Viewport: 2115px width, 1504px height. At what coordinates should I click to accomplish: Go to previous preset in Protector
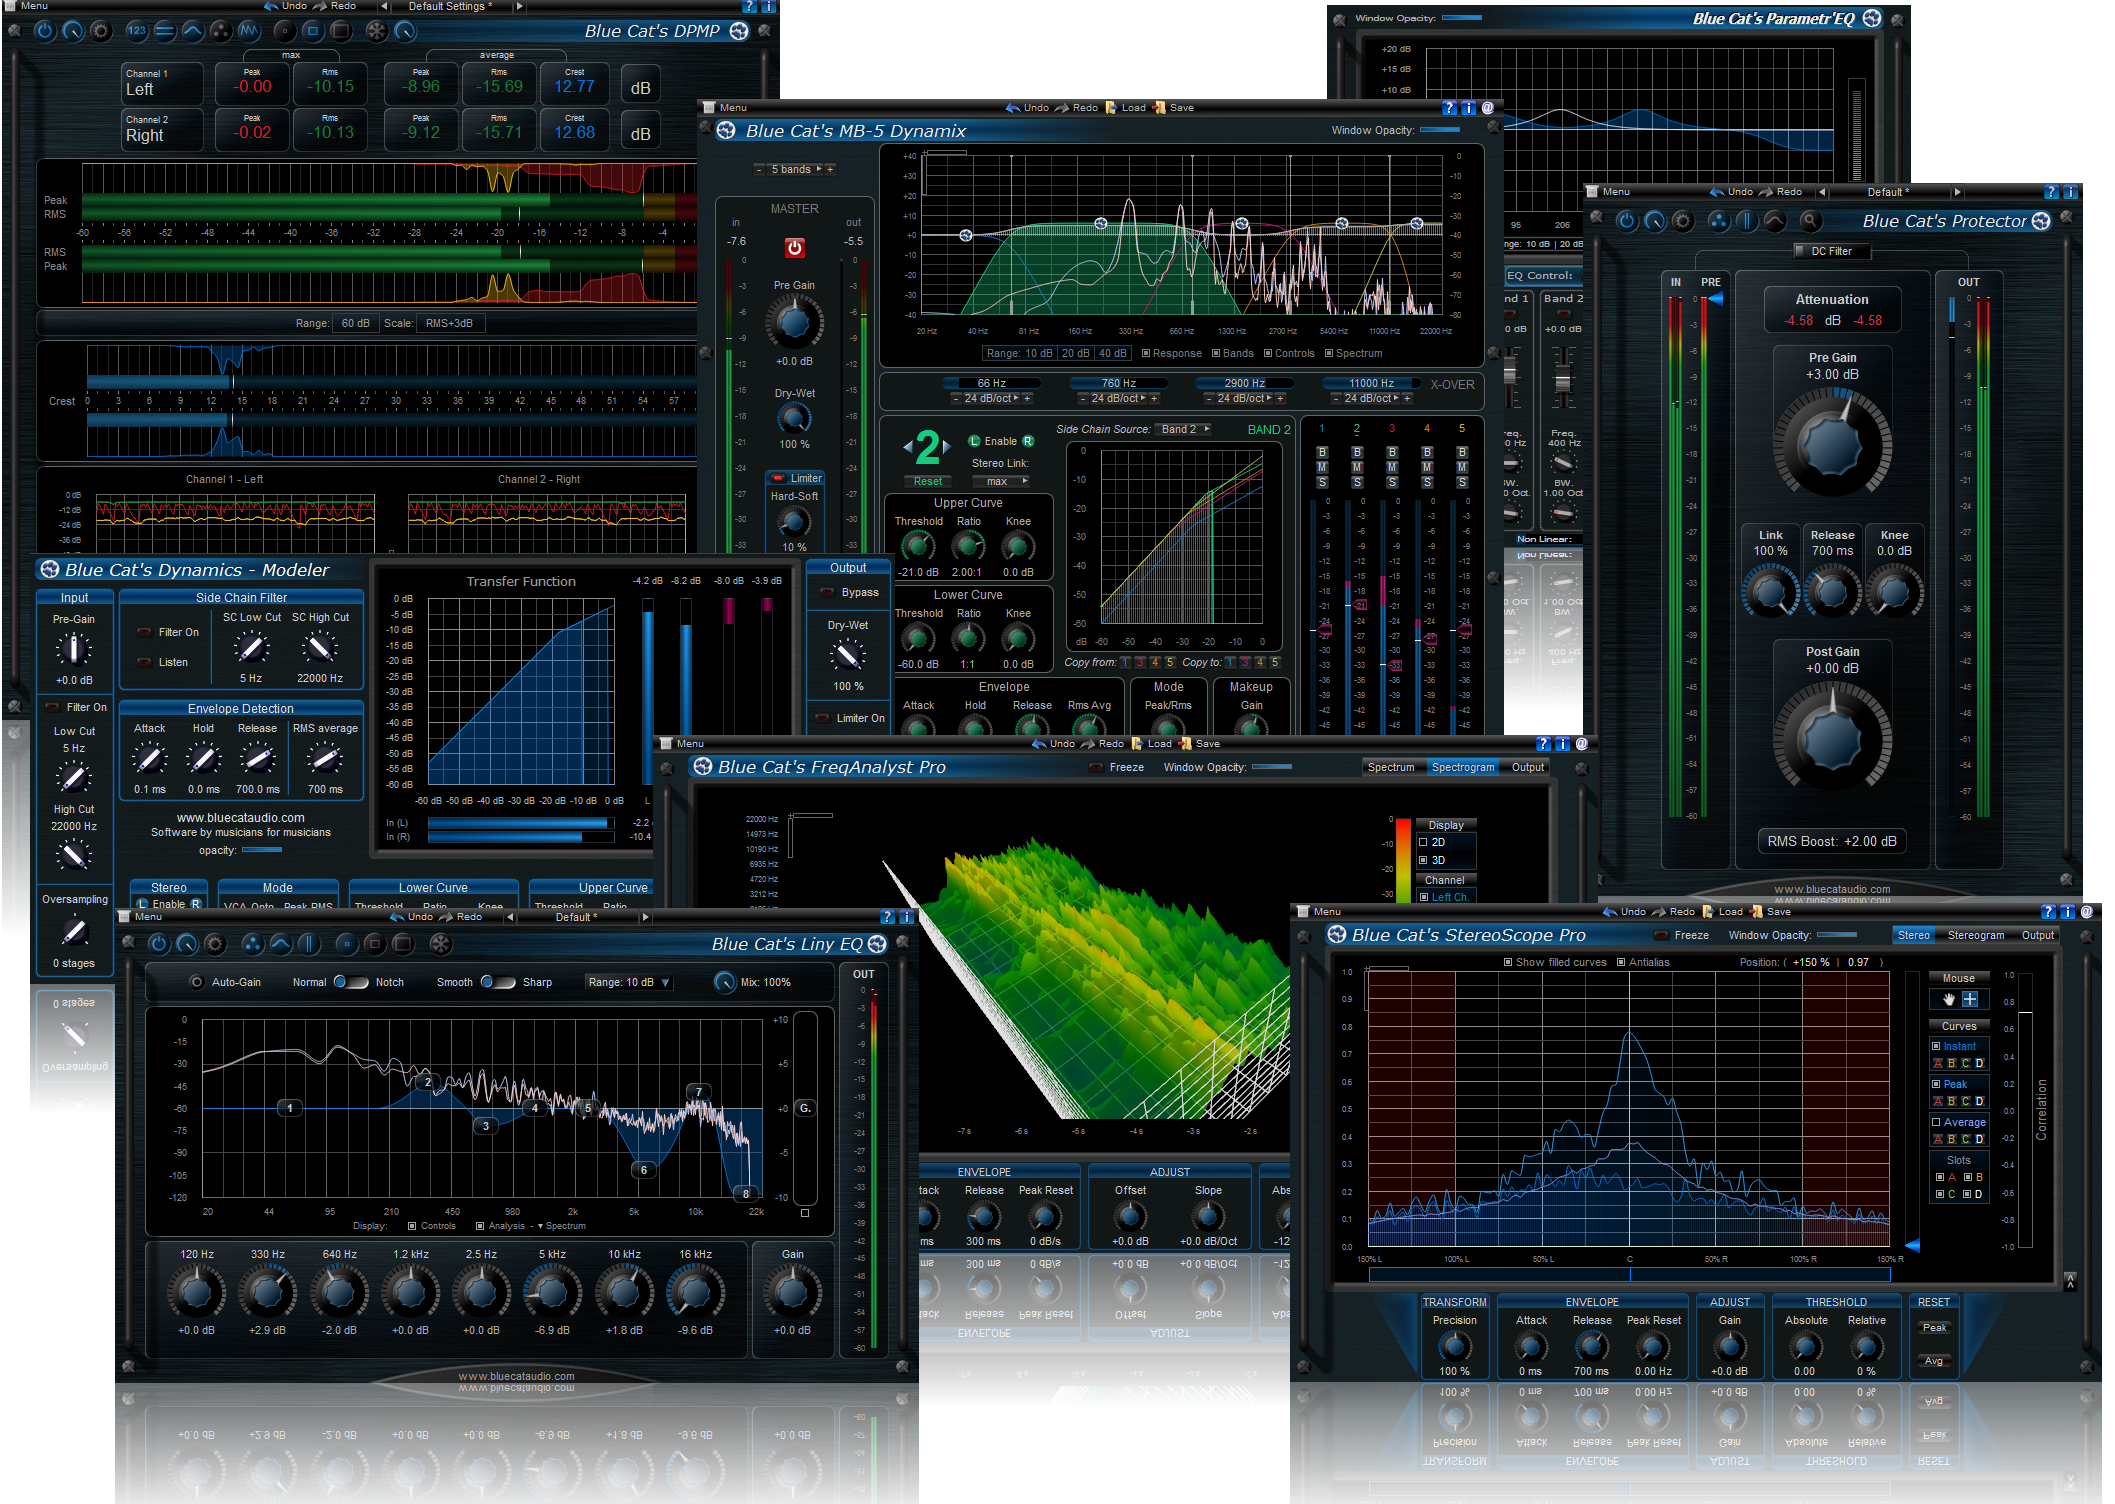(1823, 191)
